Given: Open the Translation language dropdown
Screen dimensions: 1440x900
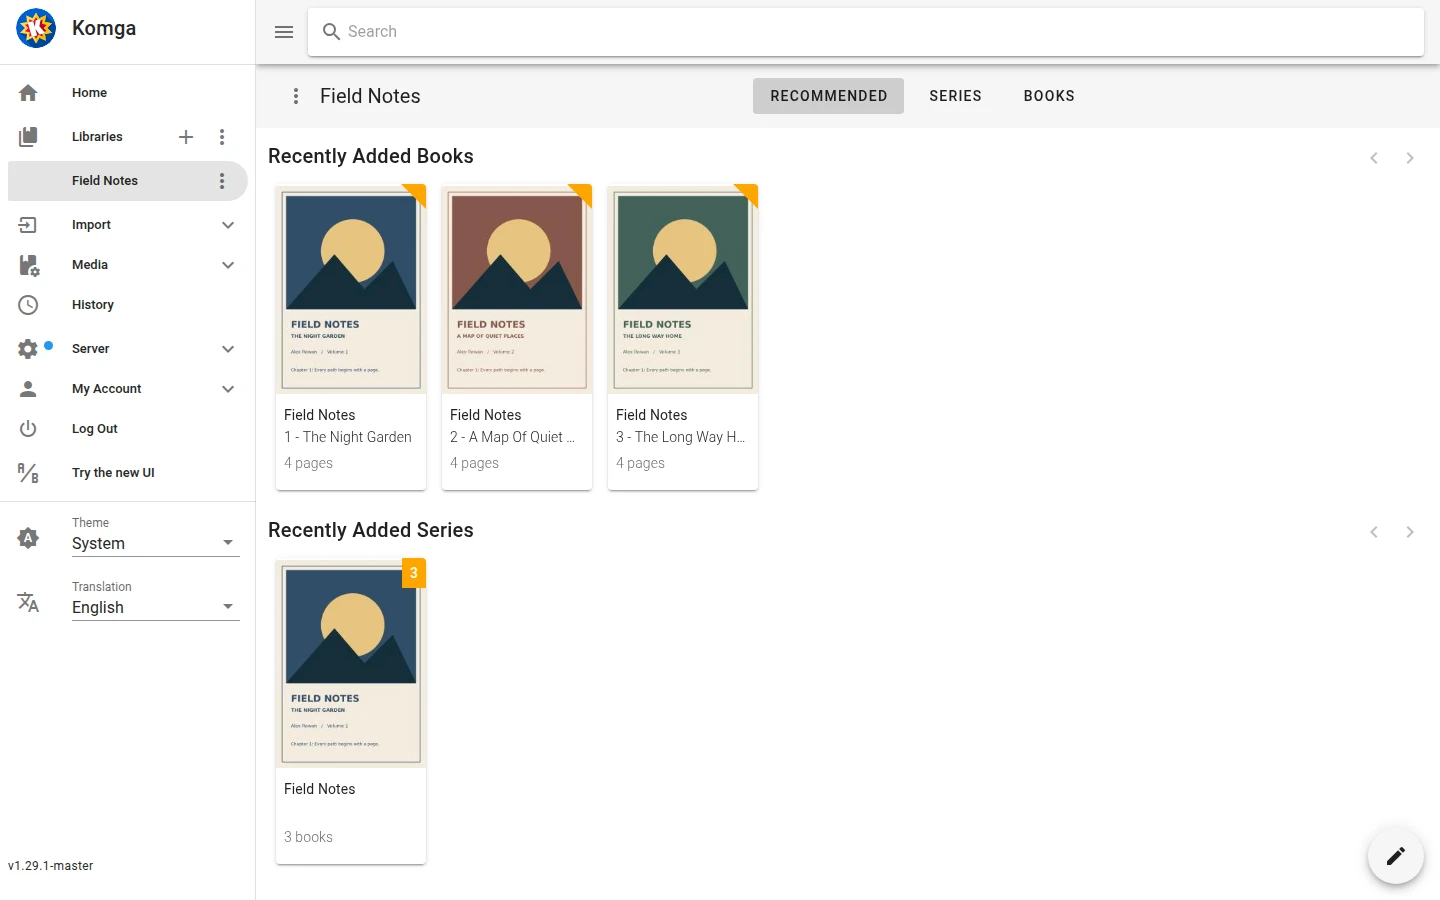Looking at the screenshot, I should pos(156,607).
